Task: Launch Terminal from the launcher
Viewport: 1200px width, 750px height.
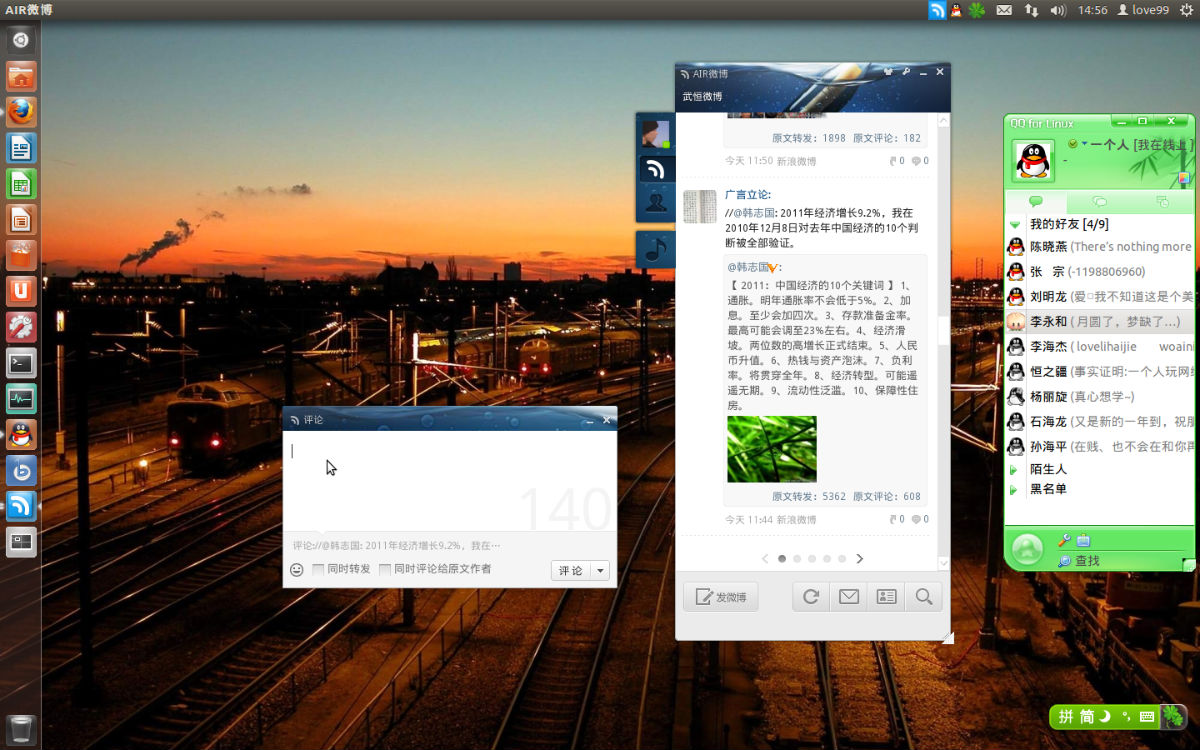Action: (22, 363)
